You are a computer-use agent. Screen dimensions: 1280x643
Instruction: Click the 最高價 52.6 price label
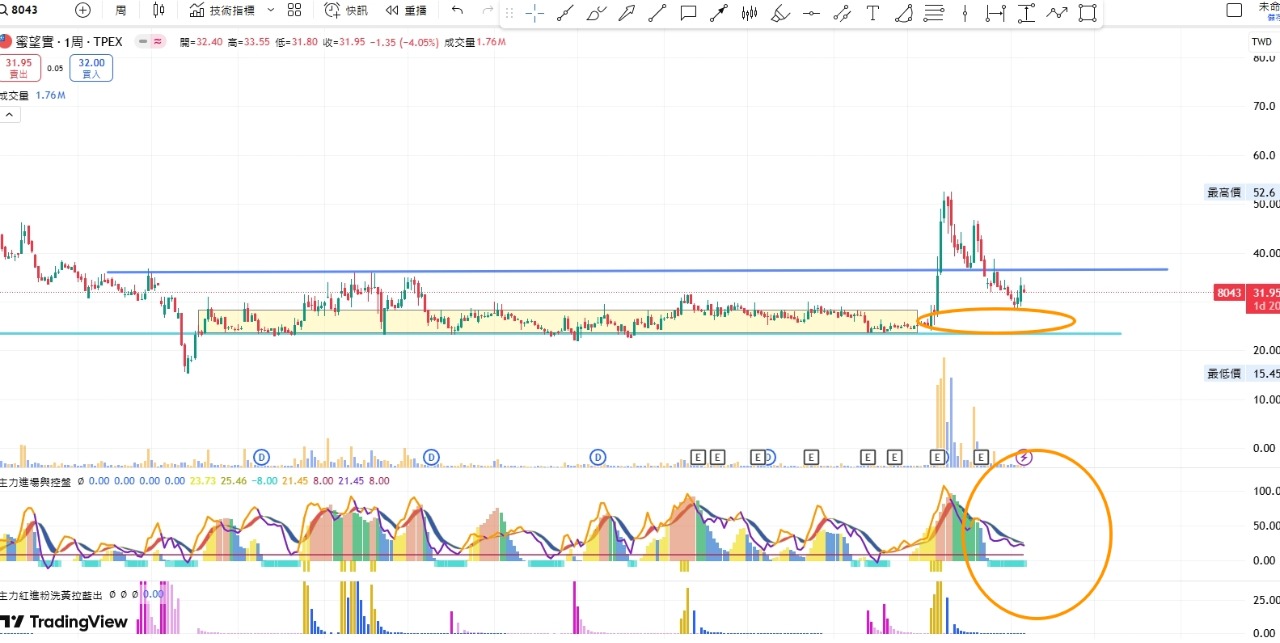tap(1242, 192)
